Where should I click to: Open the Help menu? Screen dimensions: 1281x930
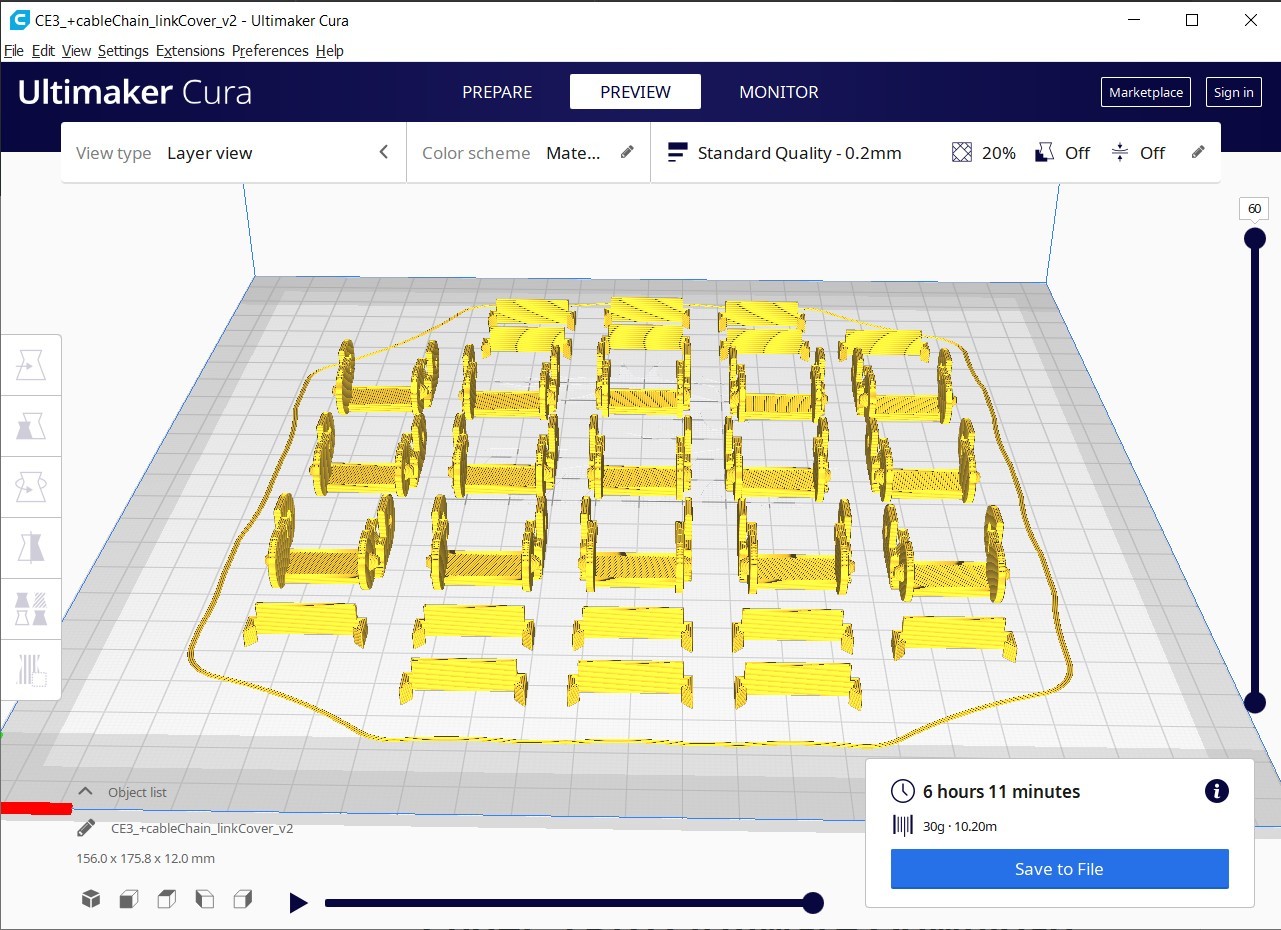pyautogui.click(x=329, y=51)
